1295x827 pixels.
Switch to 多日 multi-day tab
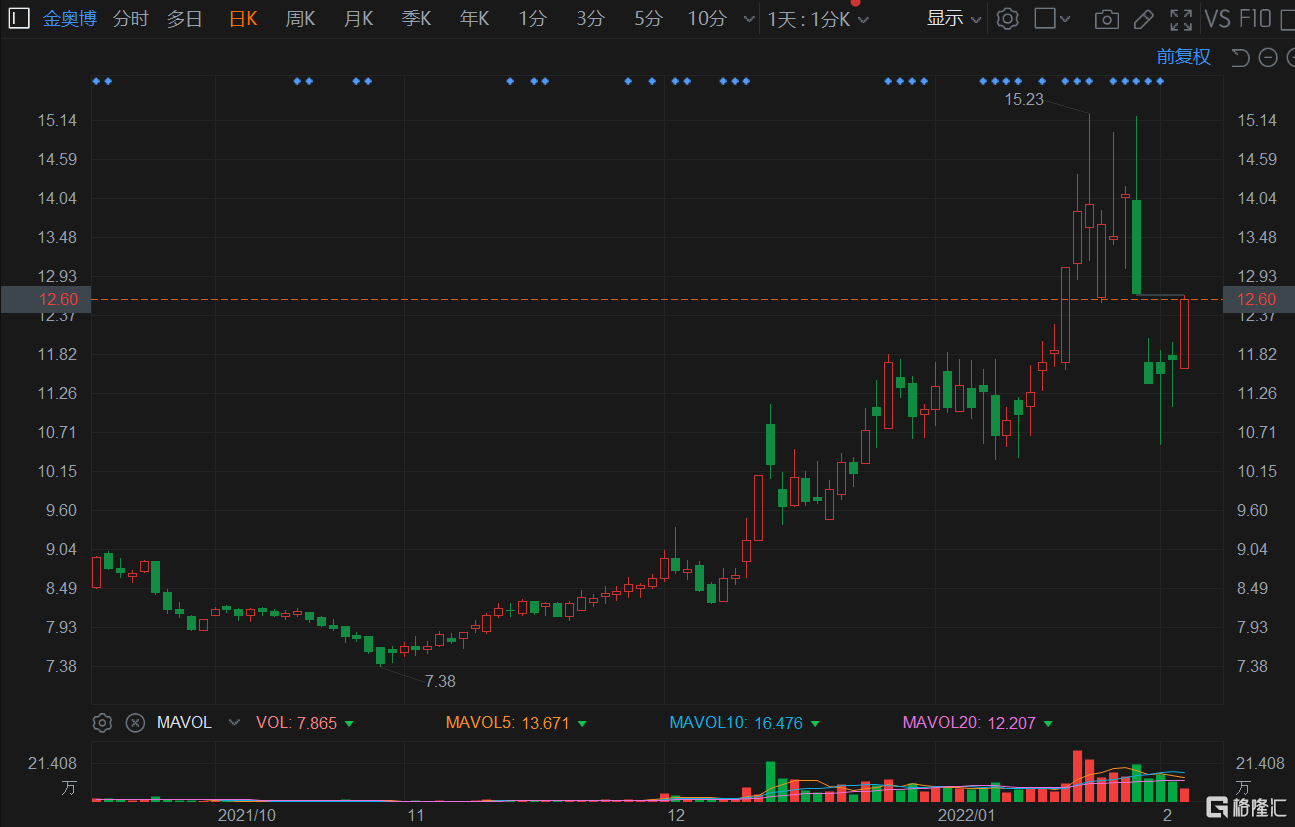(185, 18)
